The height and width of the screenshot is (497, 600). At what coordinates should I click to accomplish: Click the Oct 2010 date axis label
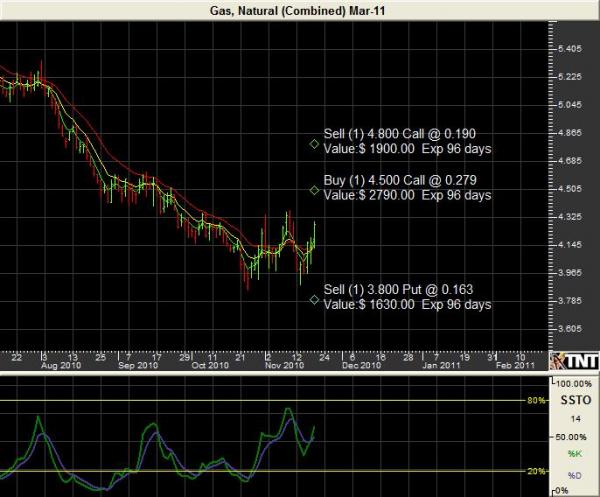pos(210,365)
